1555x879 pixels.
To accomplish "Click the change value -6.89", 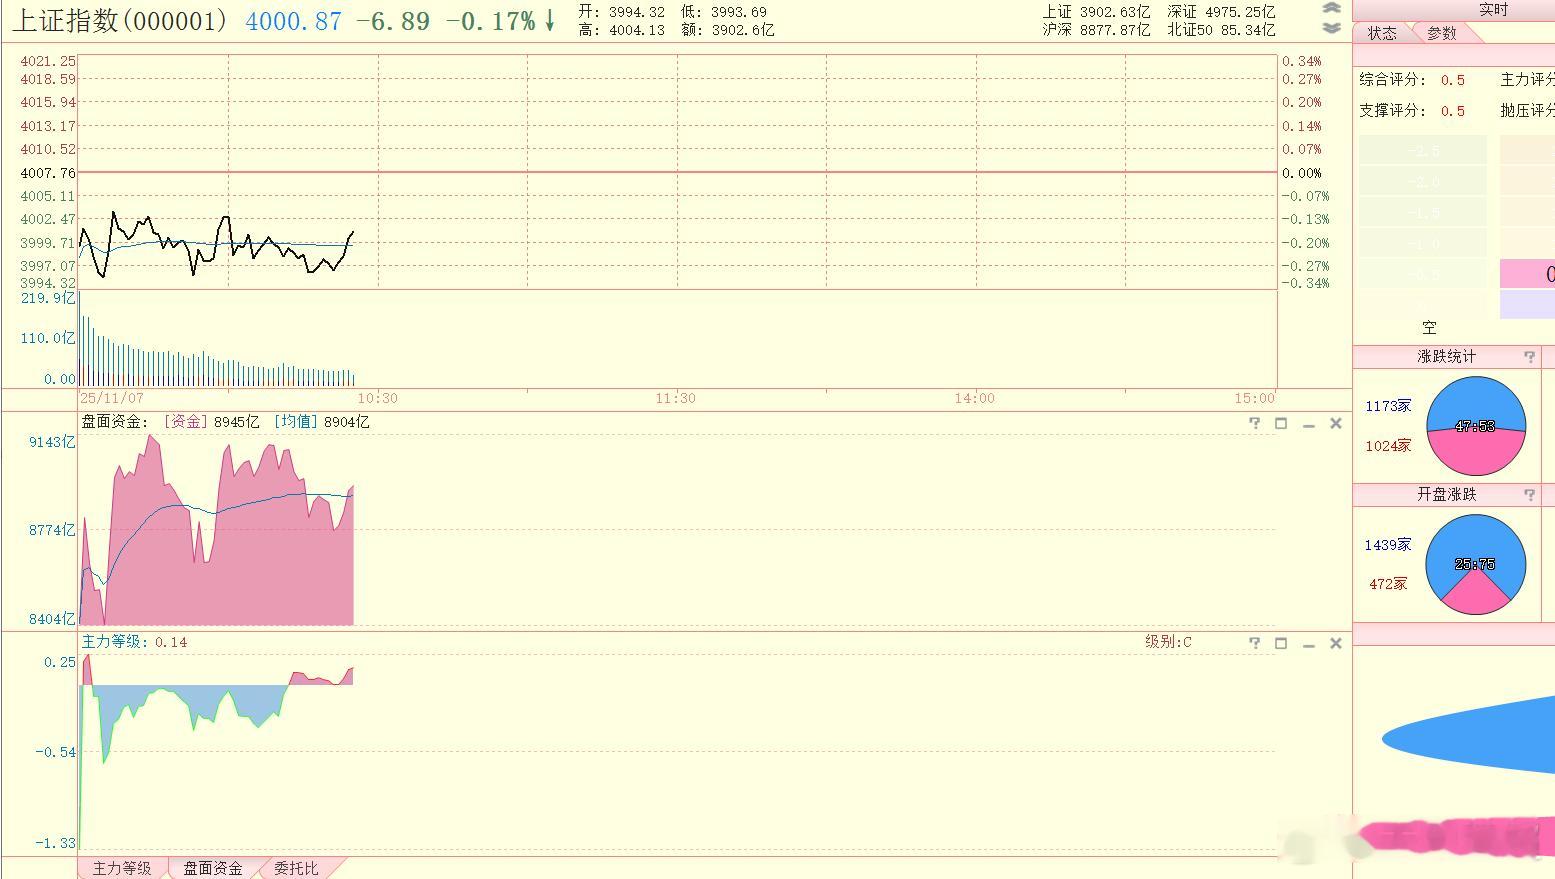I will coord(393,21).
